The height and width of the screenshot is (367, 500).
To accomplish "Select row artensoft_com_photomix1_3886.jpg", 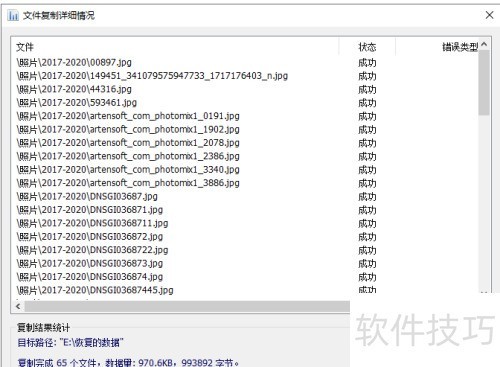I will pos(128,183).
